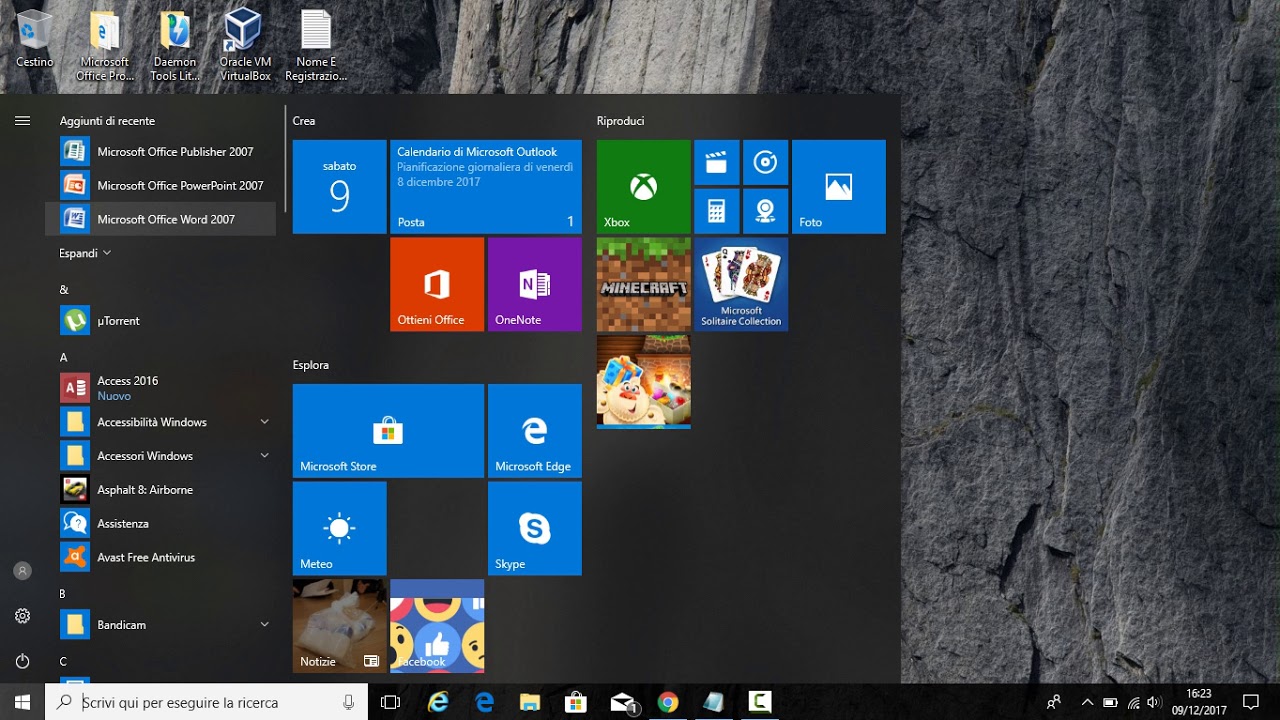Click the Start button on taskbar
The width and height of the screenshot is (1280, 720).
22,702
